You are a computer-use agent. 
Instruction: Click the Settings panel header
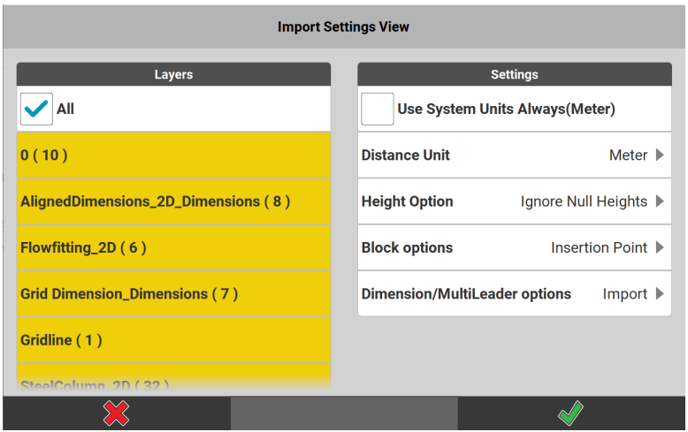pos(514,74)
